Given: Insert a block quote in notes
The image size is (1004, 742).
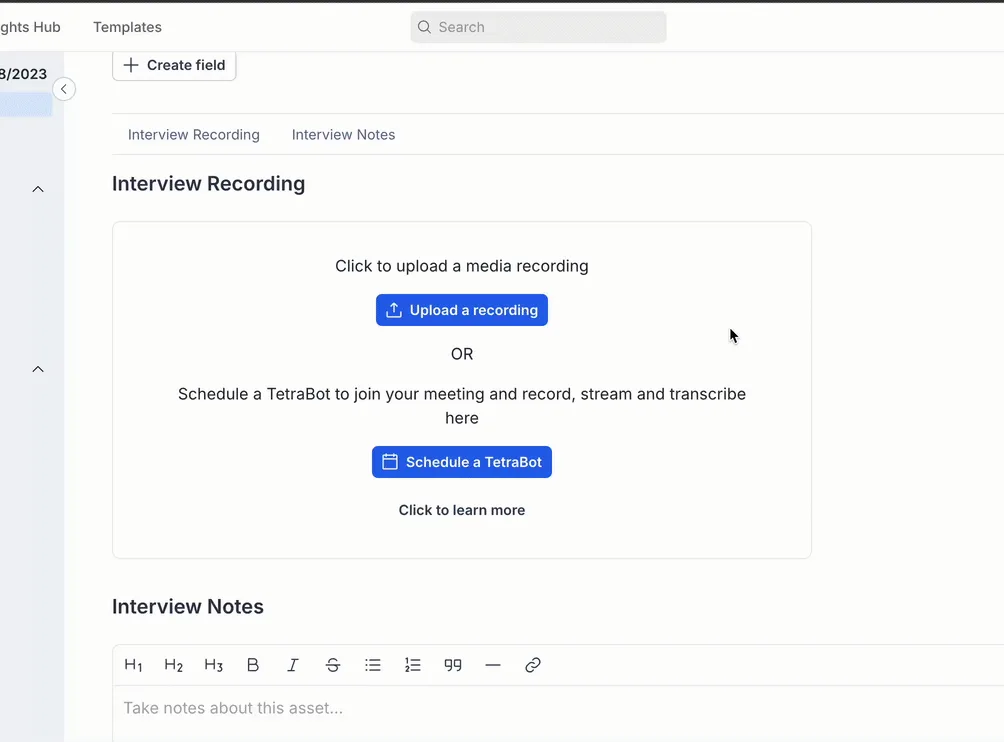Looking at the screenshot, I should coord(453,665).
